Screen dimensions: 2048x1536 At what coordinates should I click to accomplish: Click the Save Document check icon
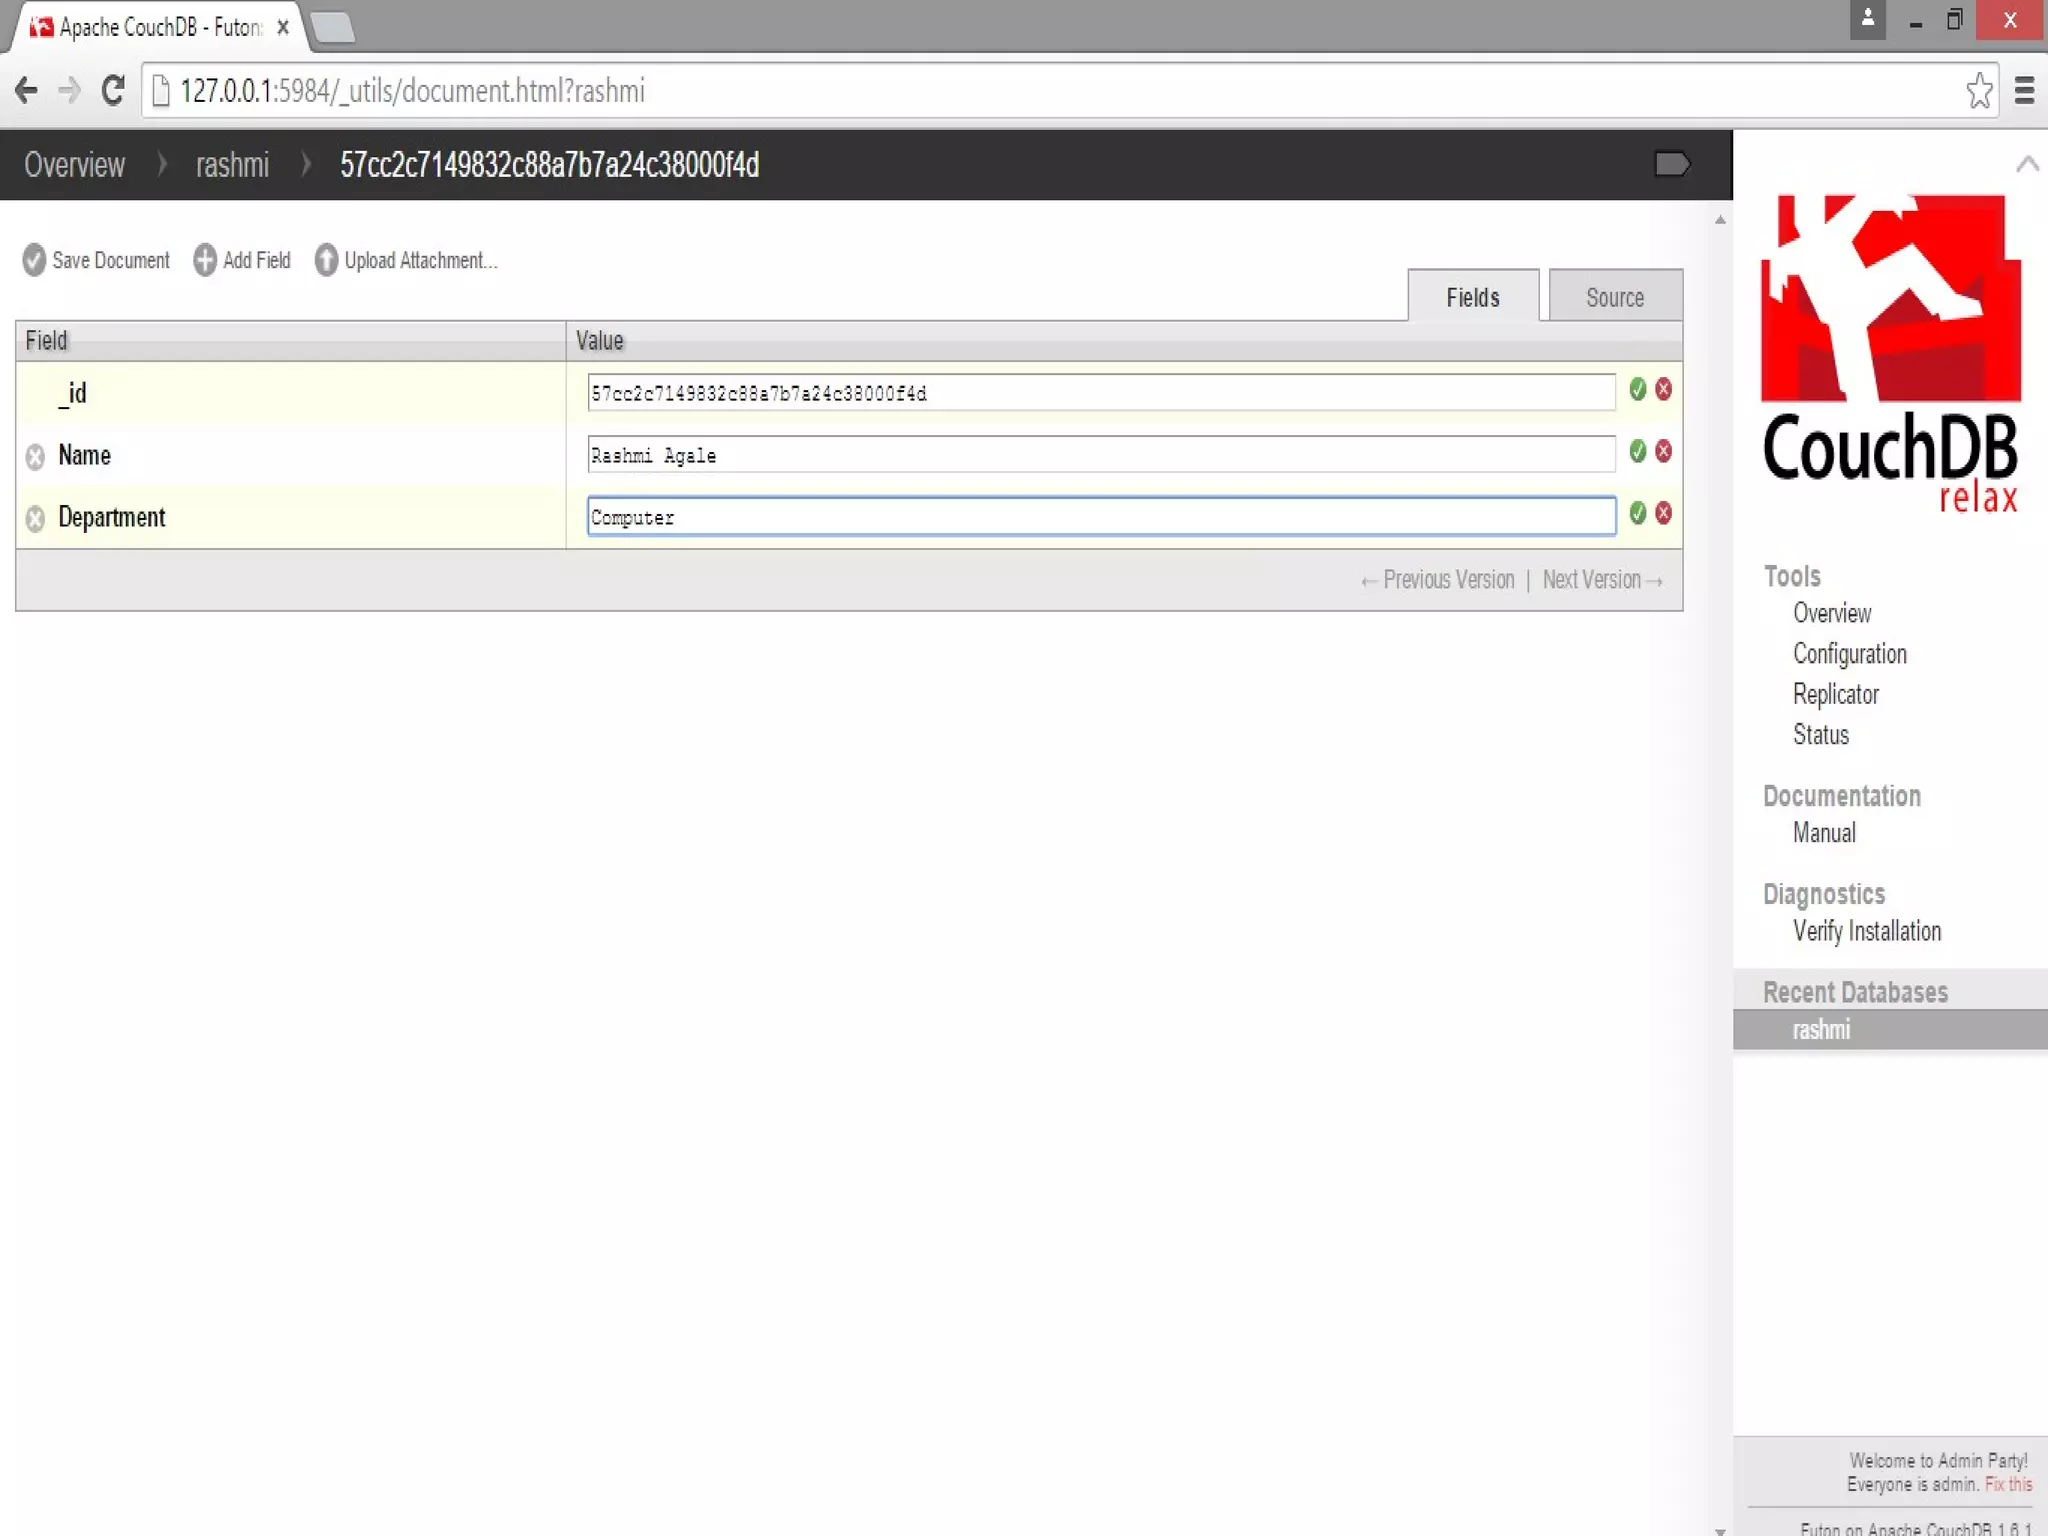[34, 260]
